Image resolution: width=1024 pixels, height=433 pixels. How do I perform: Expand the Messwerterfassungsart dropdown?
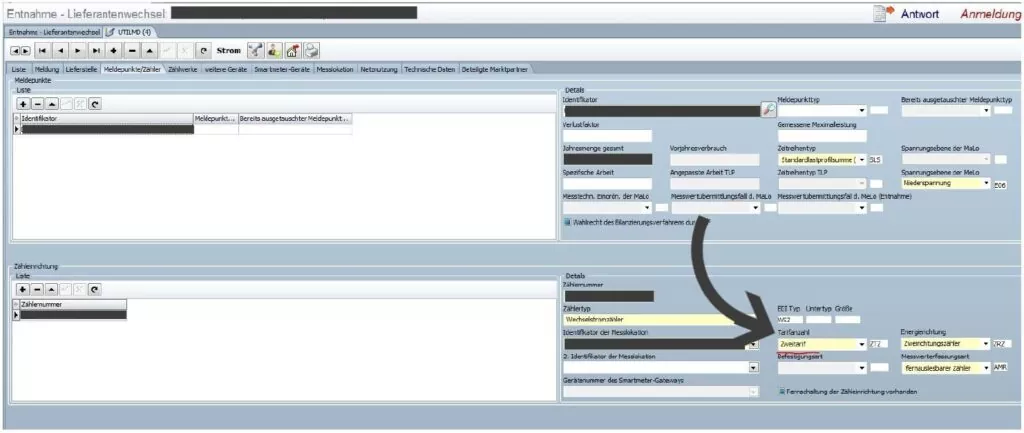[985, 367]
